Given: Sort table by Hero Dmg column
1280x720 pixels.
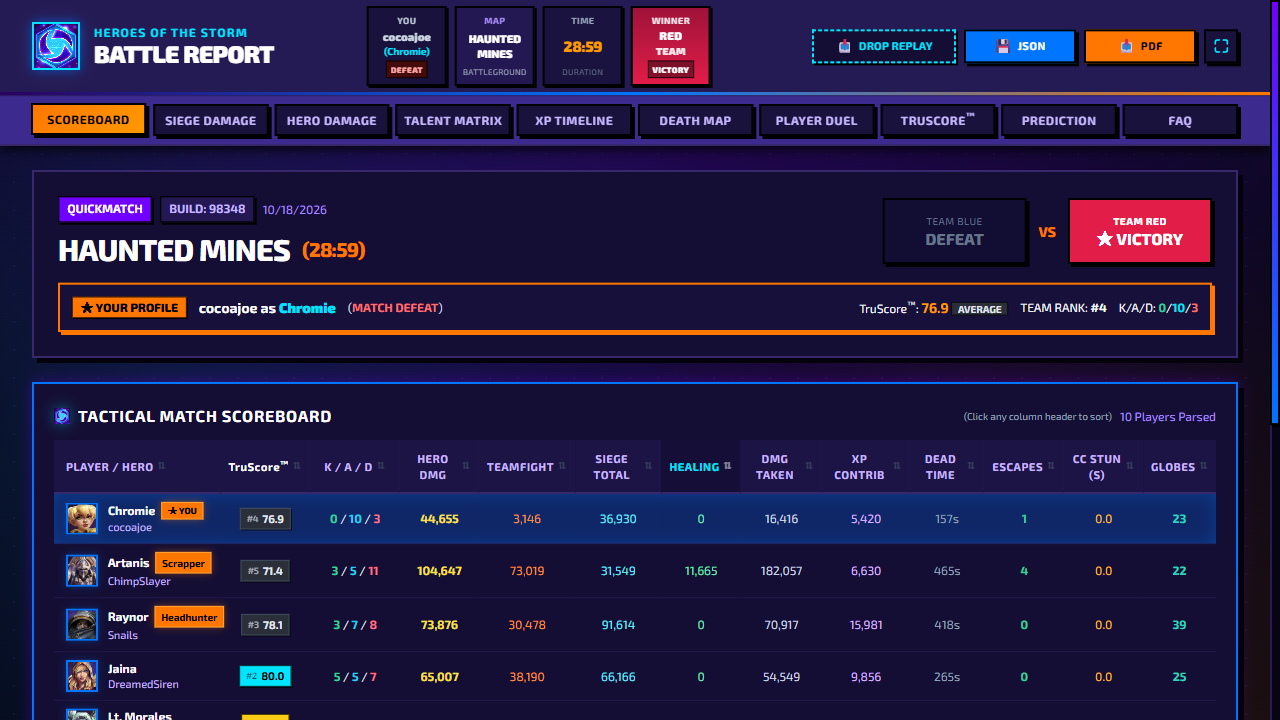Looking at the screenshot, I should pyautogui.click(x=437, y=467).
